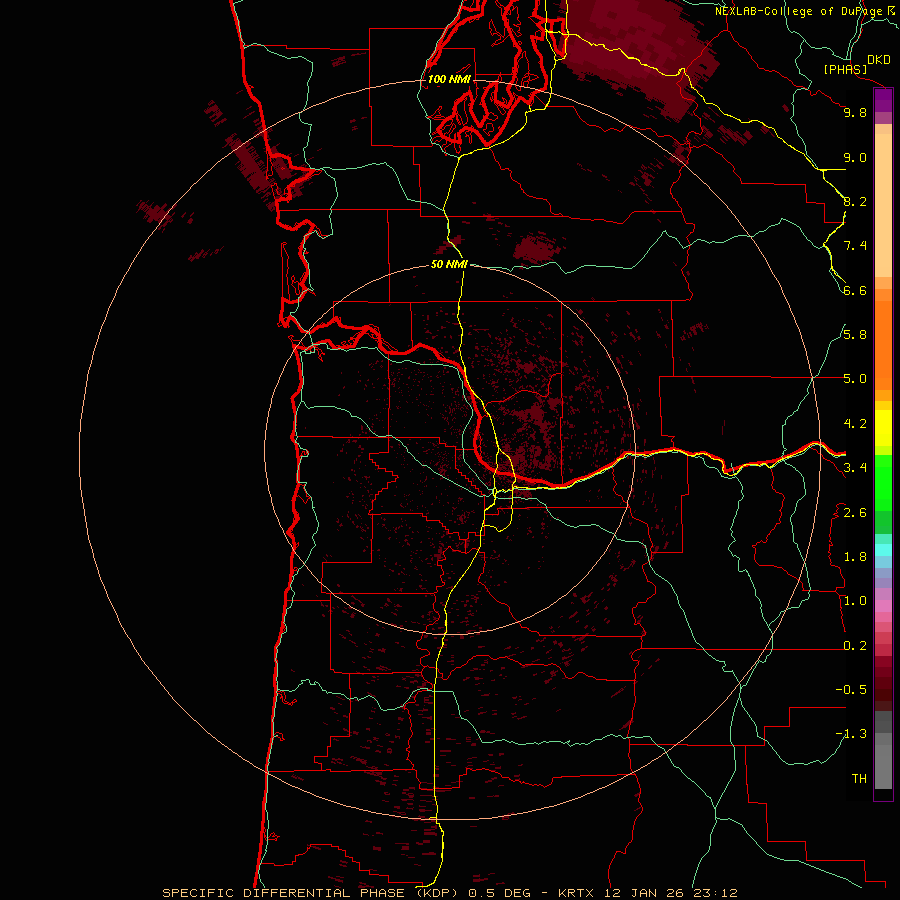Viewport: 900px width, 900px height.
Task: Click the 0.2 value on the color scale
Action: (x=855, y=646)
